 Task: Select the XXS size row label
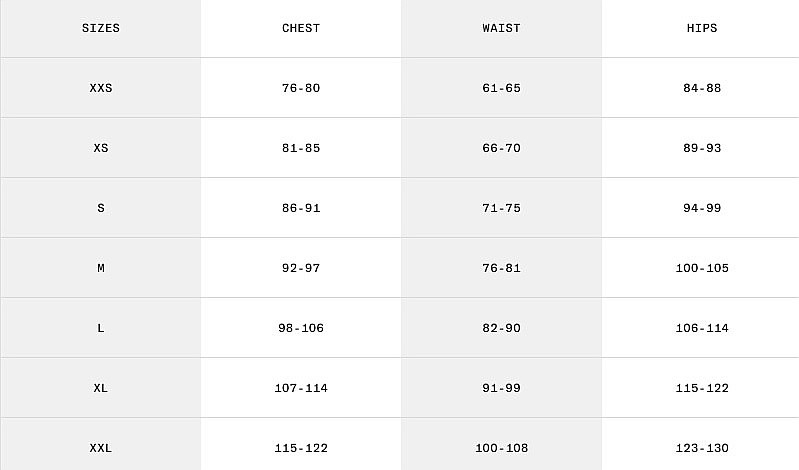point(101,88)
